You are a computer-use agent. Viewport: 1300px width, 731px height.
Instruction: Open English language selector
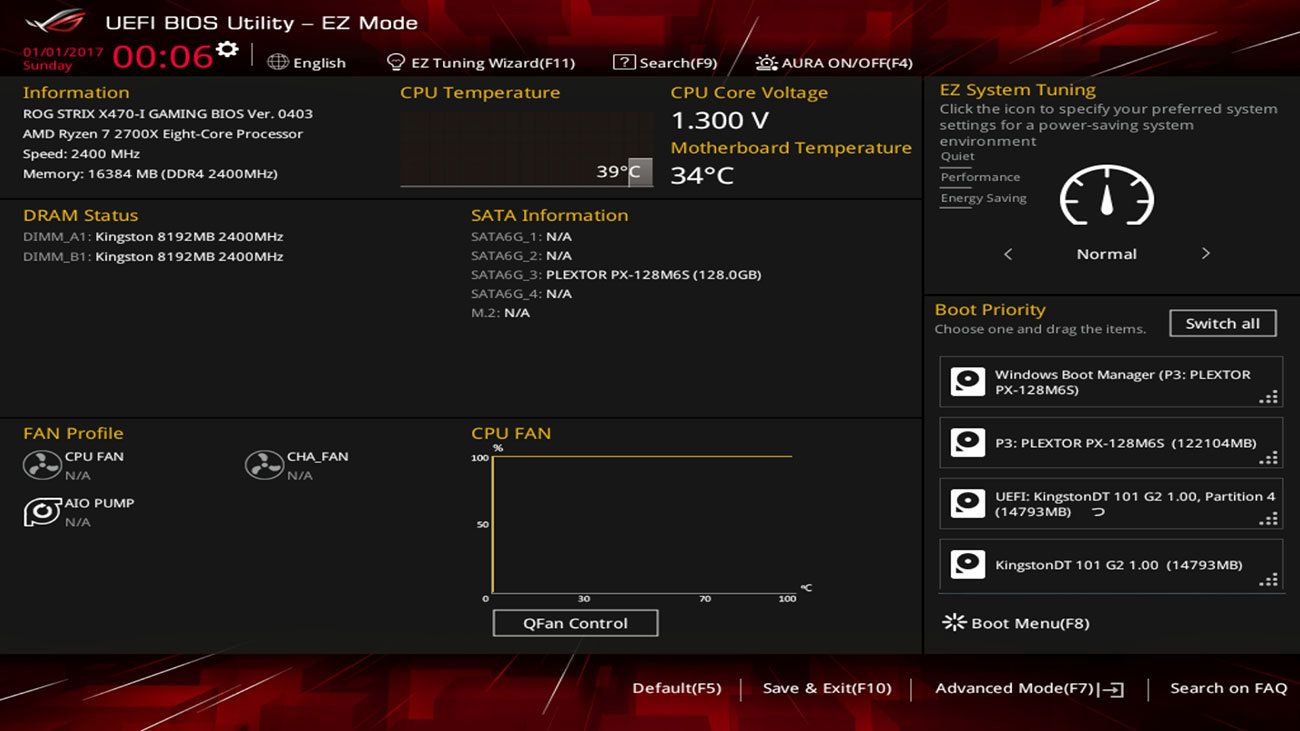(x=306, y=62)
